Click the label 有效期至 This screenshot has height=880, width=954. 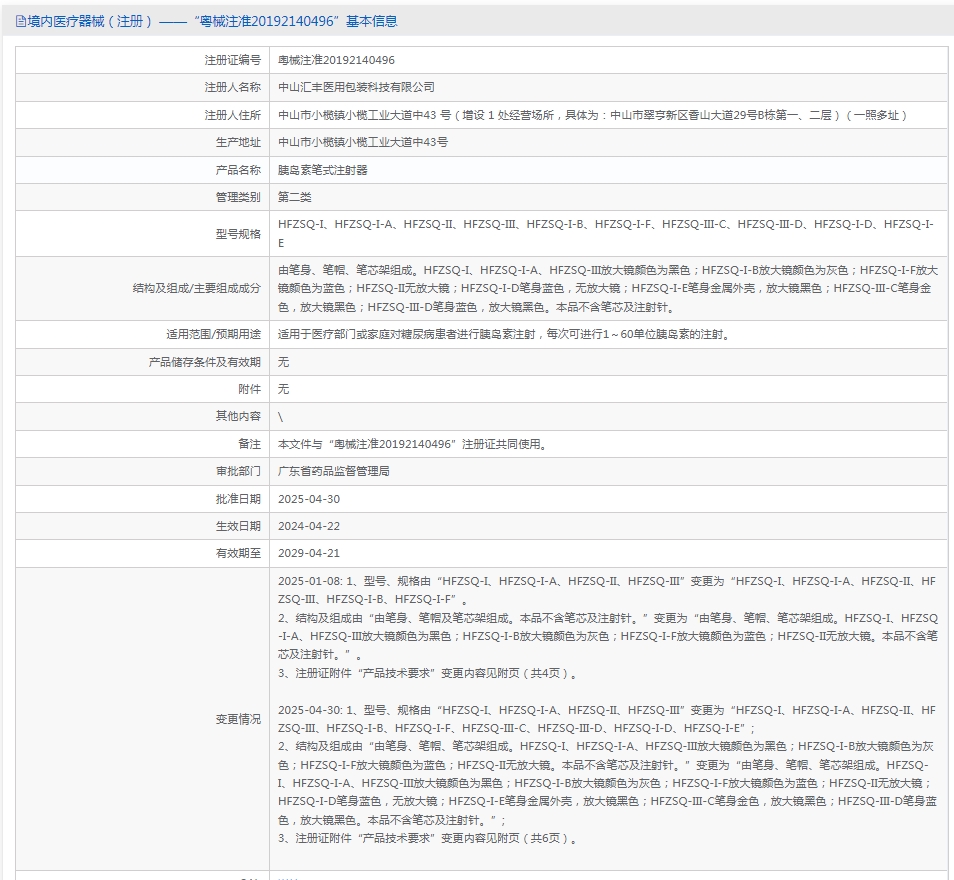coord(238,553)
